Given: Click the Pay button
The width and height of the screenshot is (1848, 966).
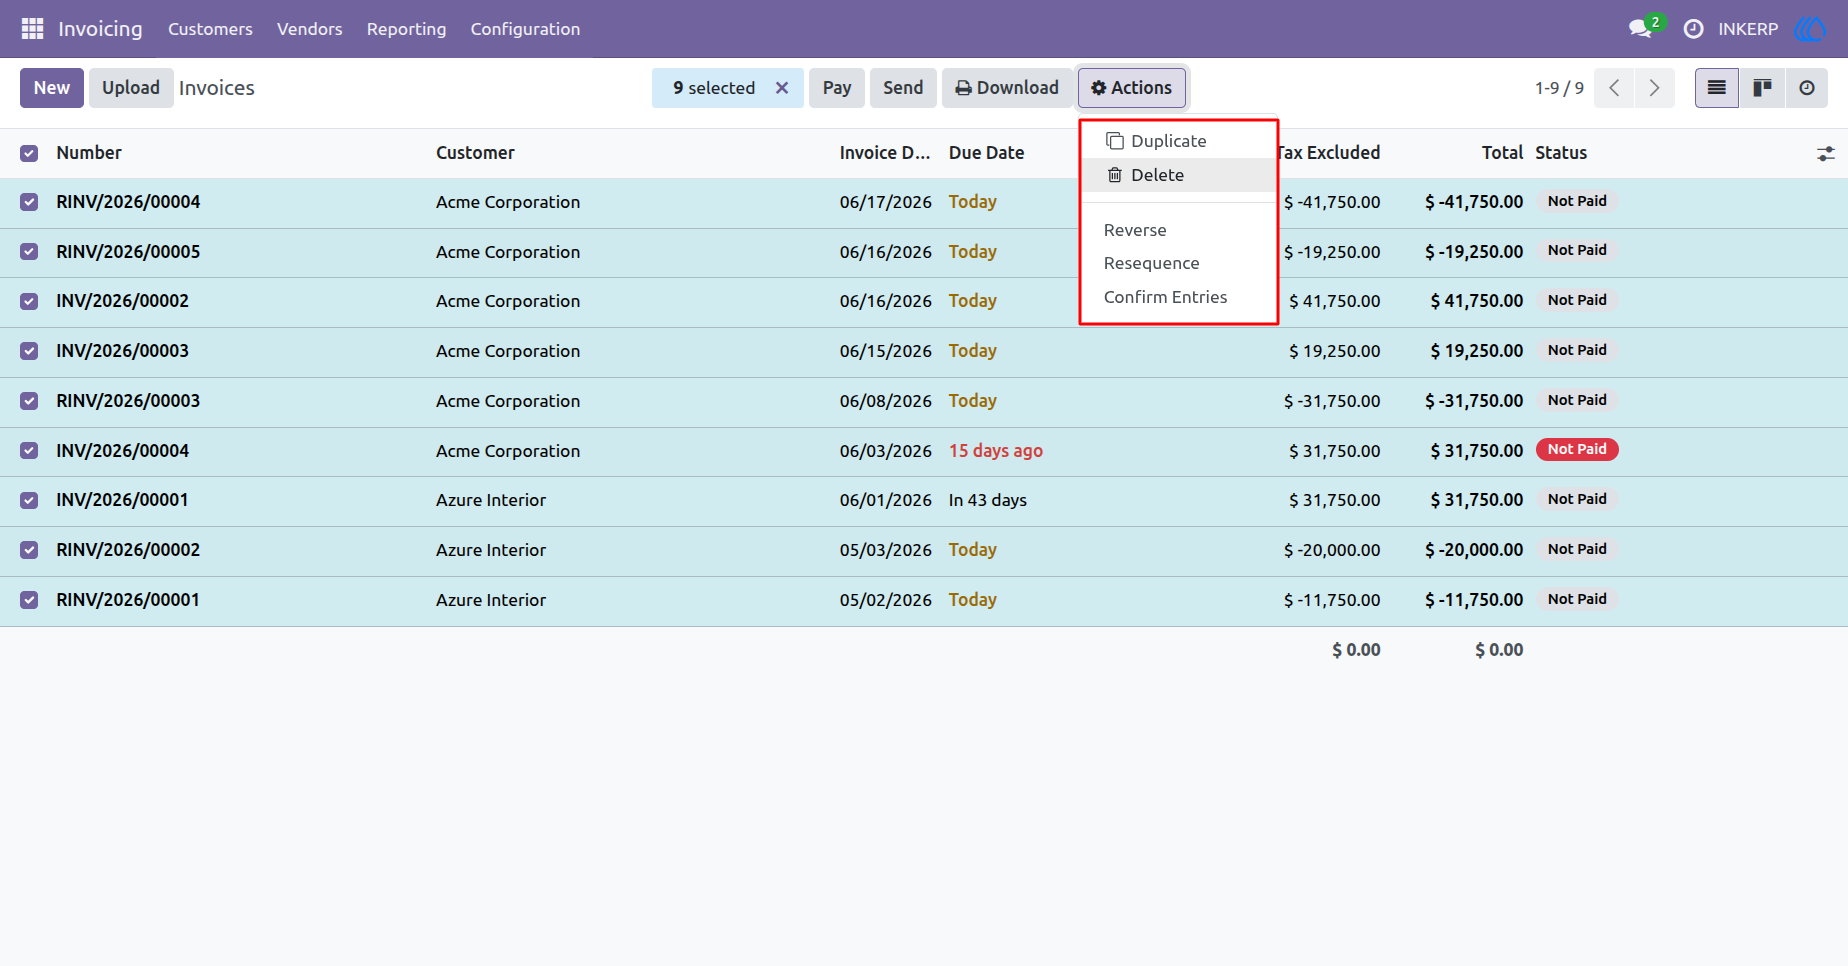Looking at the screenshot, I should [x=837, y=88].
